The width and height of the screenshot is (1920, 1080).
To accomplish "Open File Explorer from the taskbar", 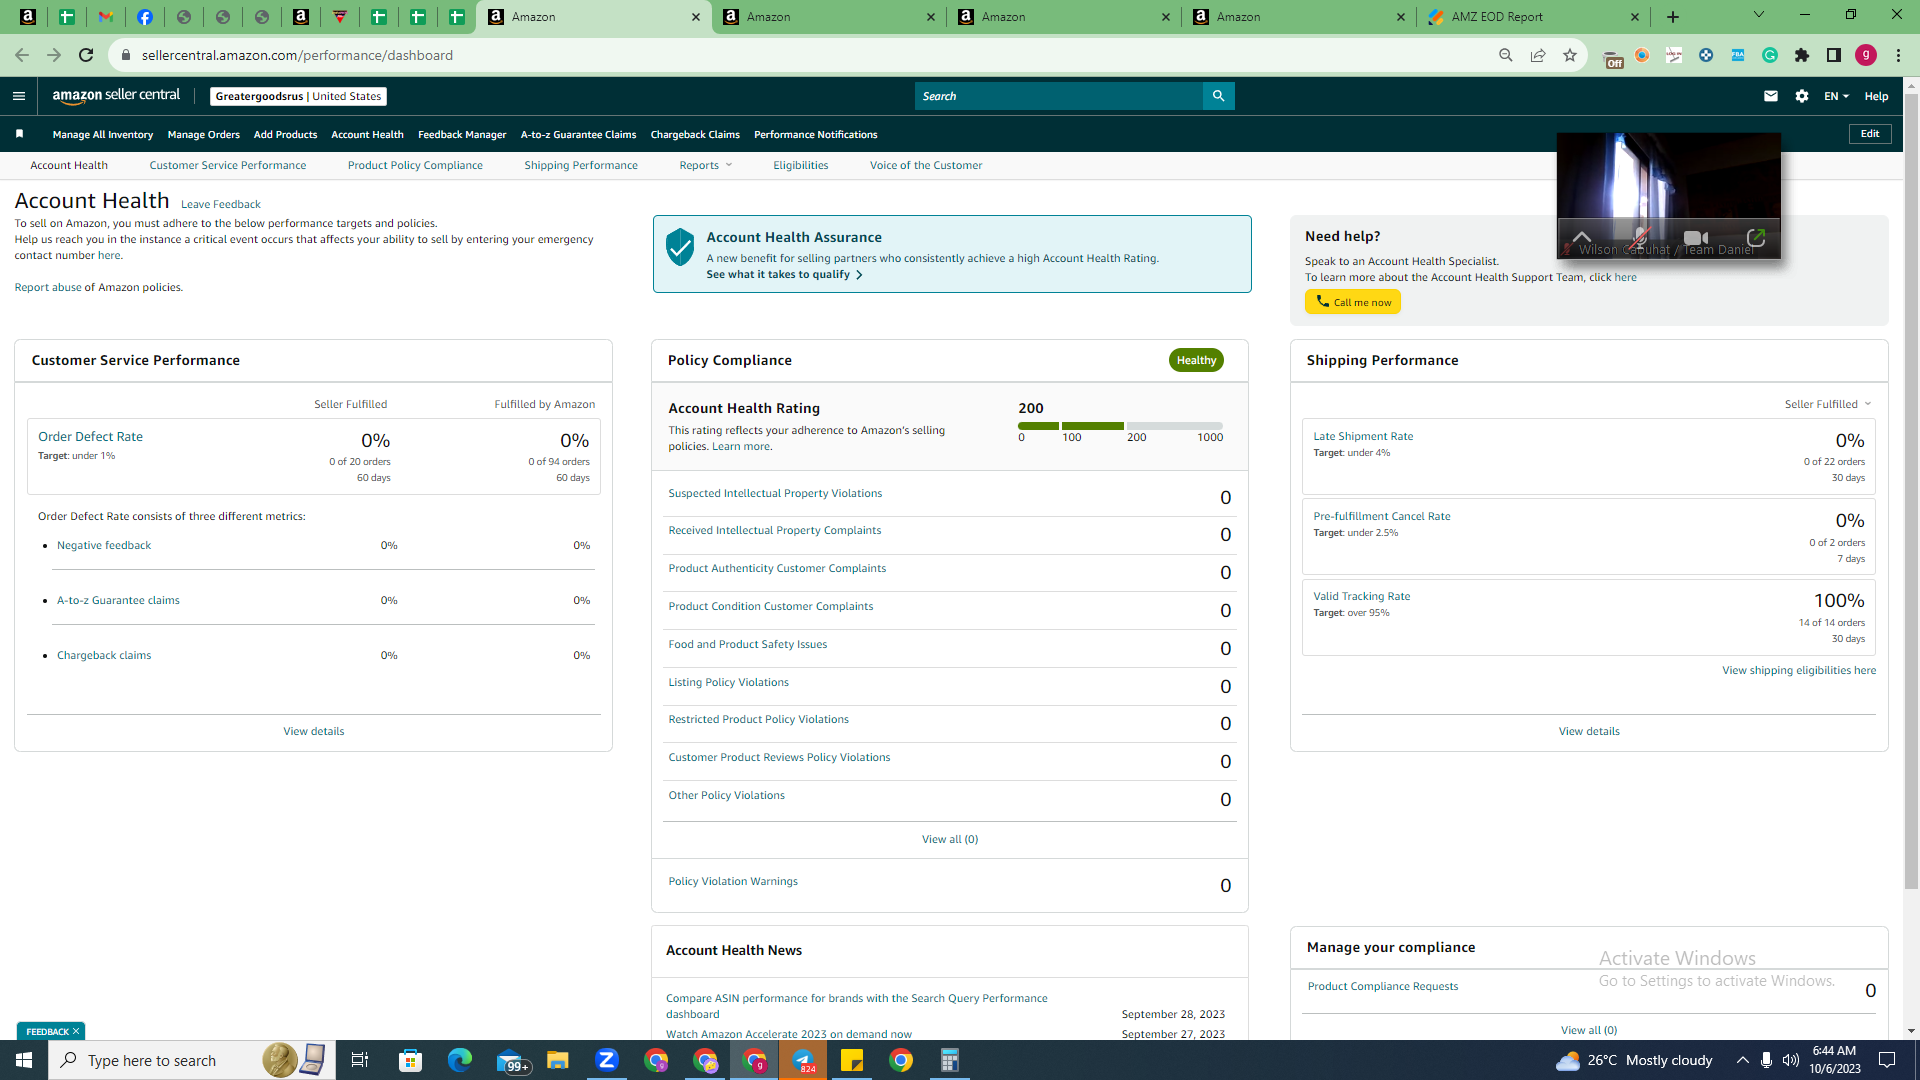I will point(558,1060).
